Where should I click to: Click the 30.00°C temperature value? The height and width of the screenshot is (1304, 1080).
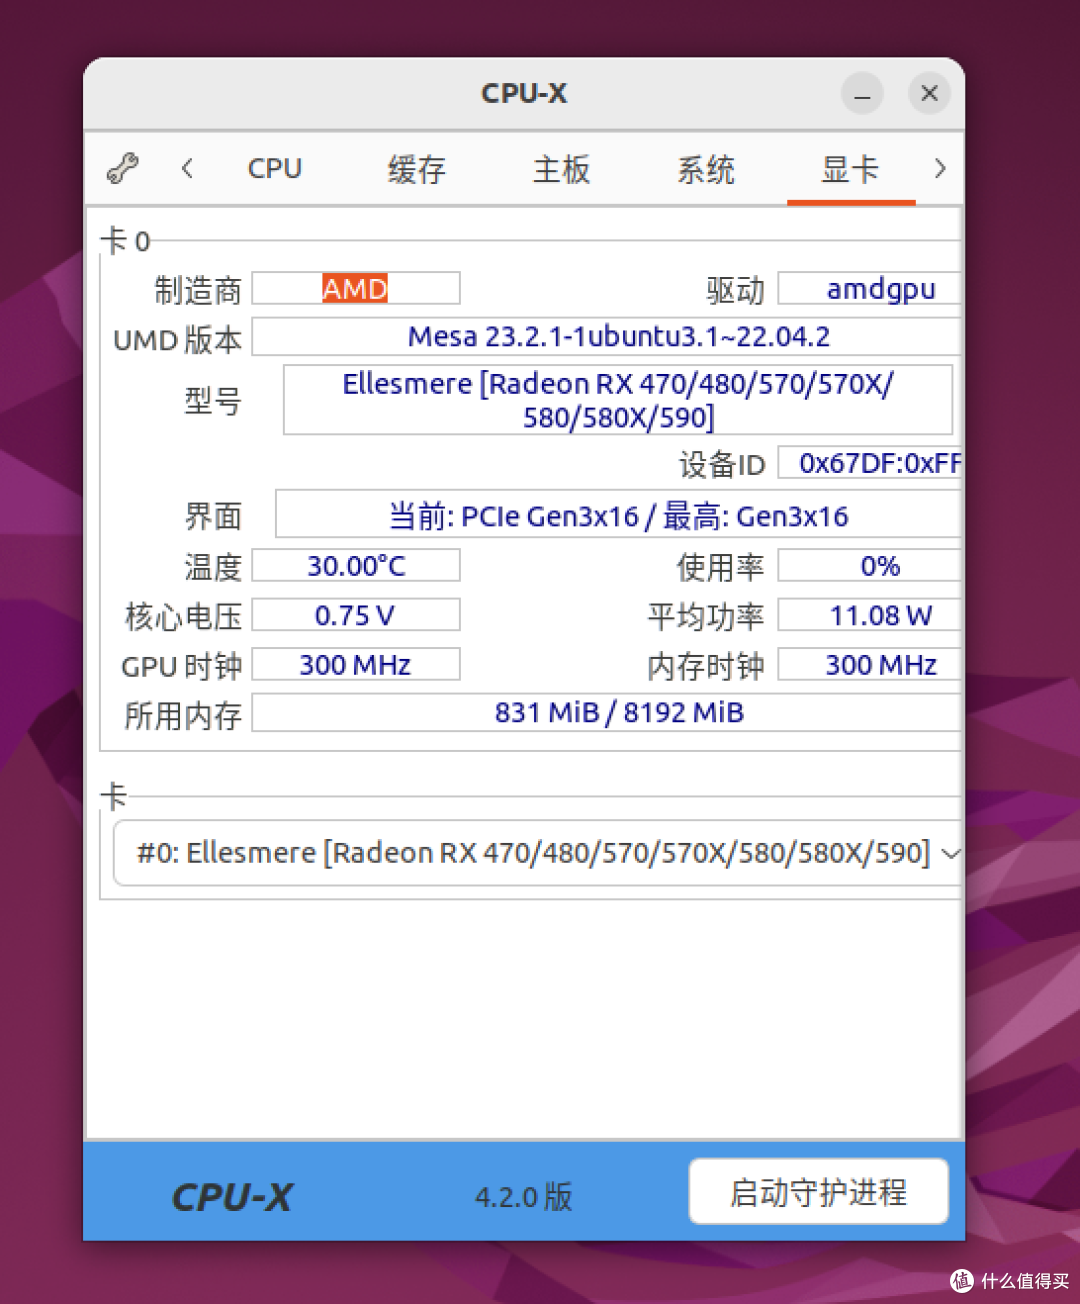pyautogui.click(x=356, y=565)
